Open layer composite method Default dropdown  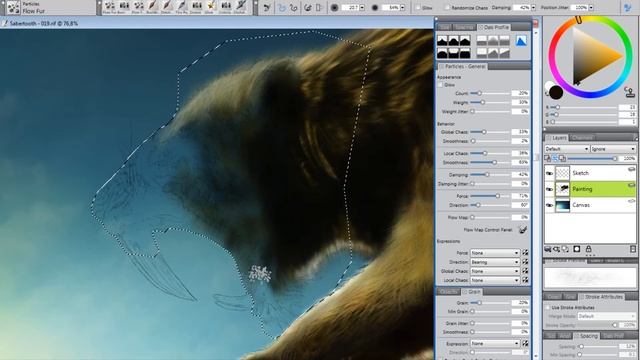567,149
